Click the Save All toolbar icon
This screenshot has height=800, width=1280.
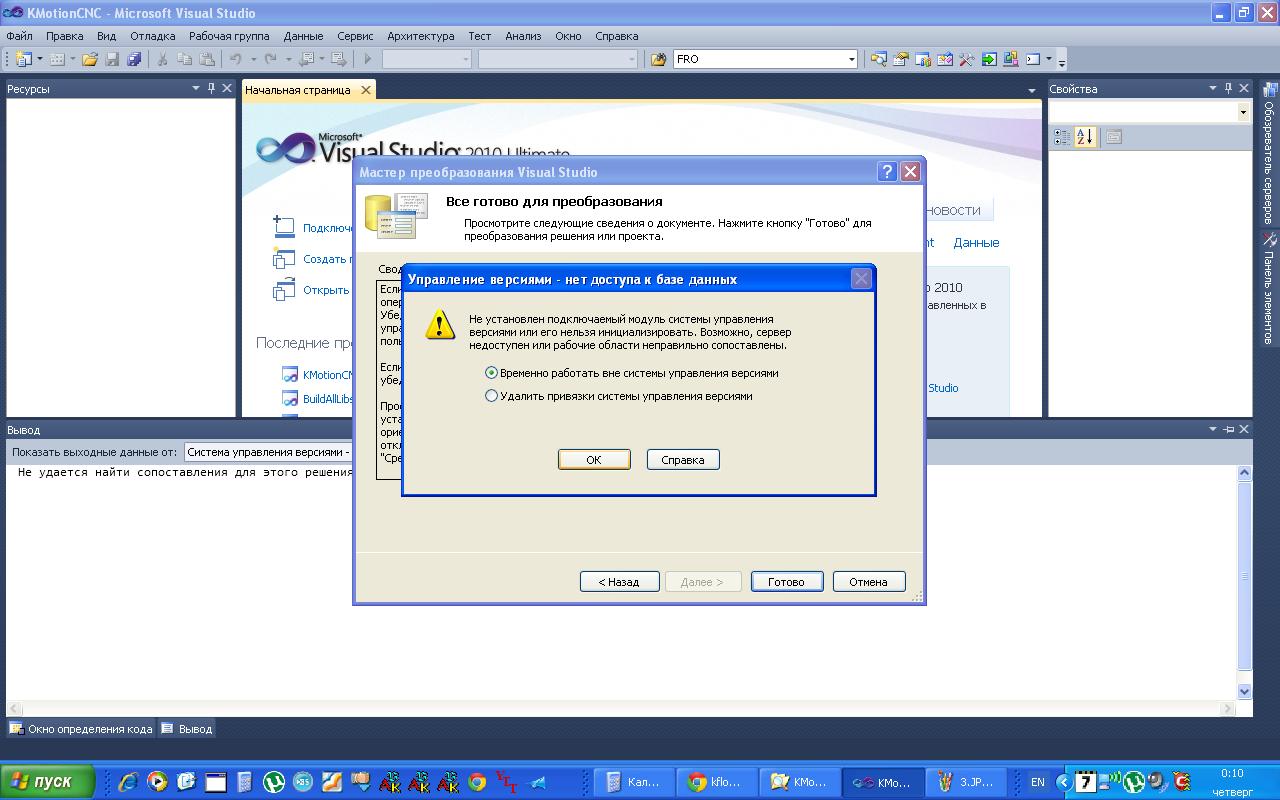pyautogui.click(x=134, y=59)
